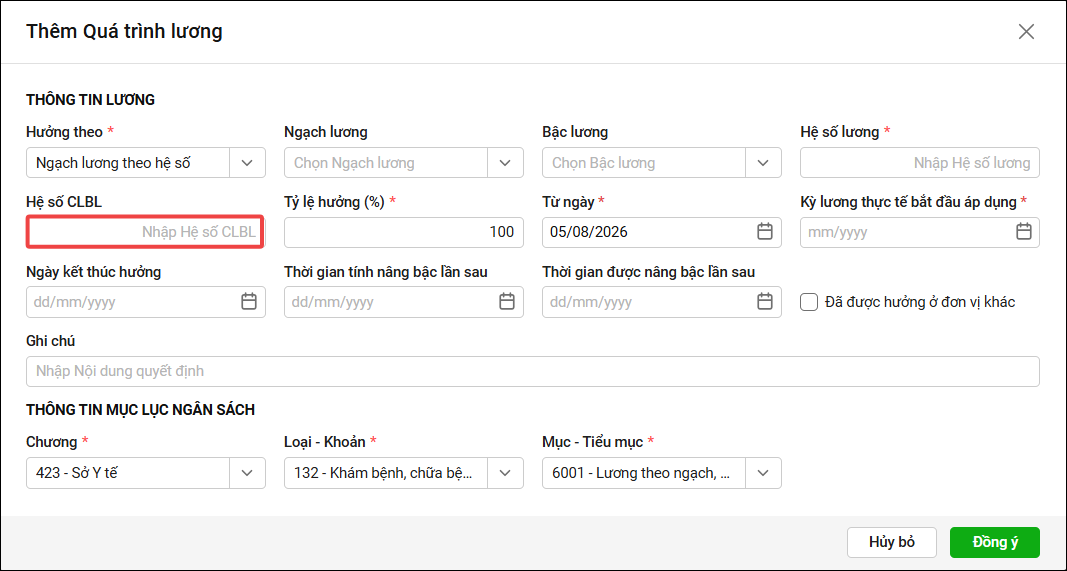Click the THÔNG TIN MỤC LỤC NGÂN SÁCH heading
Viewport: 1067px width, 571px height.
(x=141, y=410)
